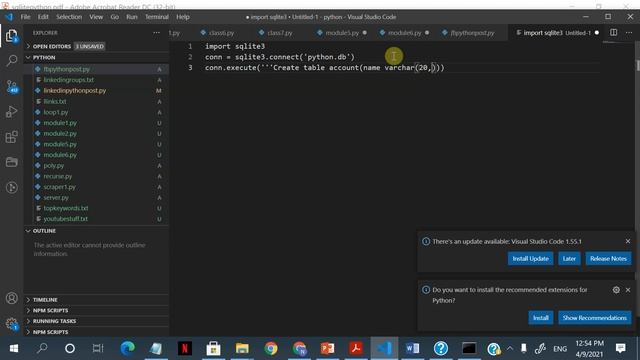
Task: Place cursor on line 2 of code
Action: click(x=280, y=57)
